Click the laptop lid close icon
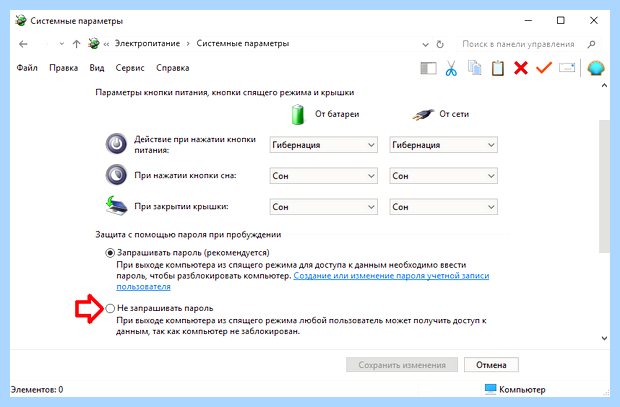The height and width of the screenshot is (407, 620). tap(117, 206)
